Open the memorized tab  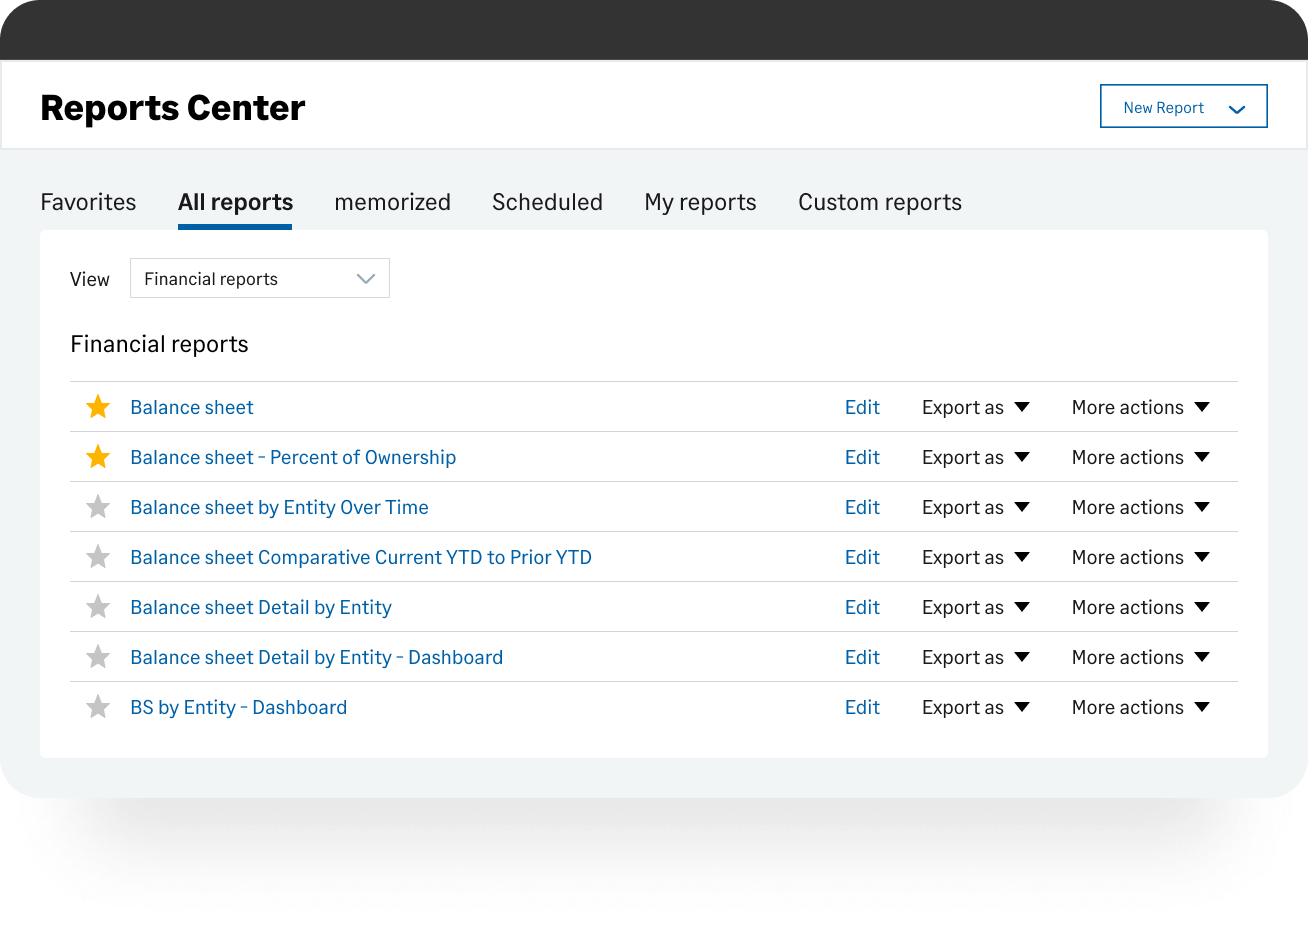pos(392,202)
